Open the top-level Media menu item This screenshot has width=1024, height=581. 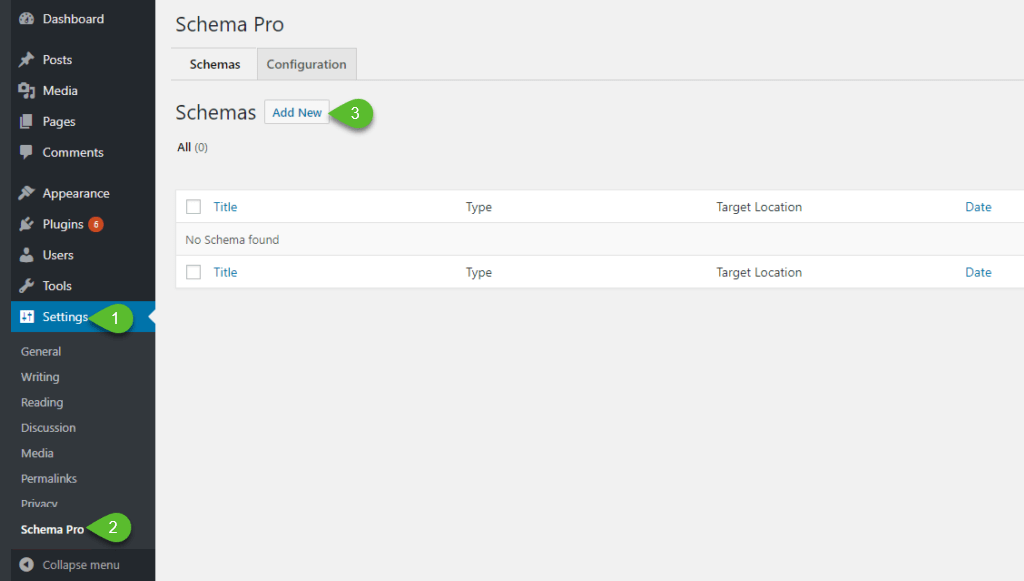[60, 91]
